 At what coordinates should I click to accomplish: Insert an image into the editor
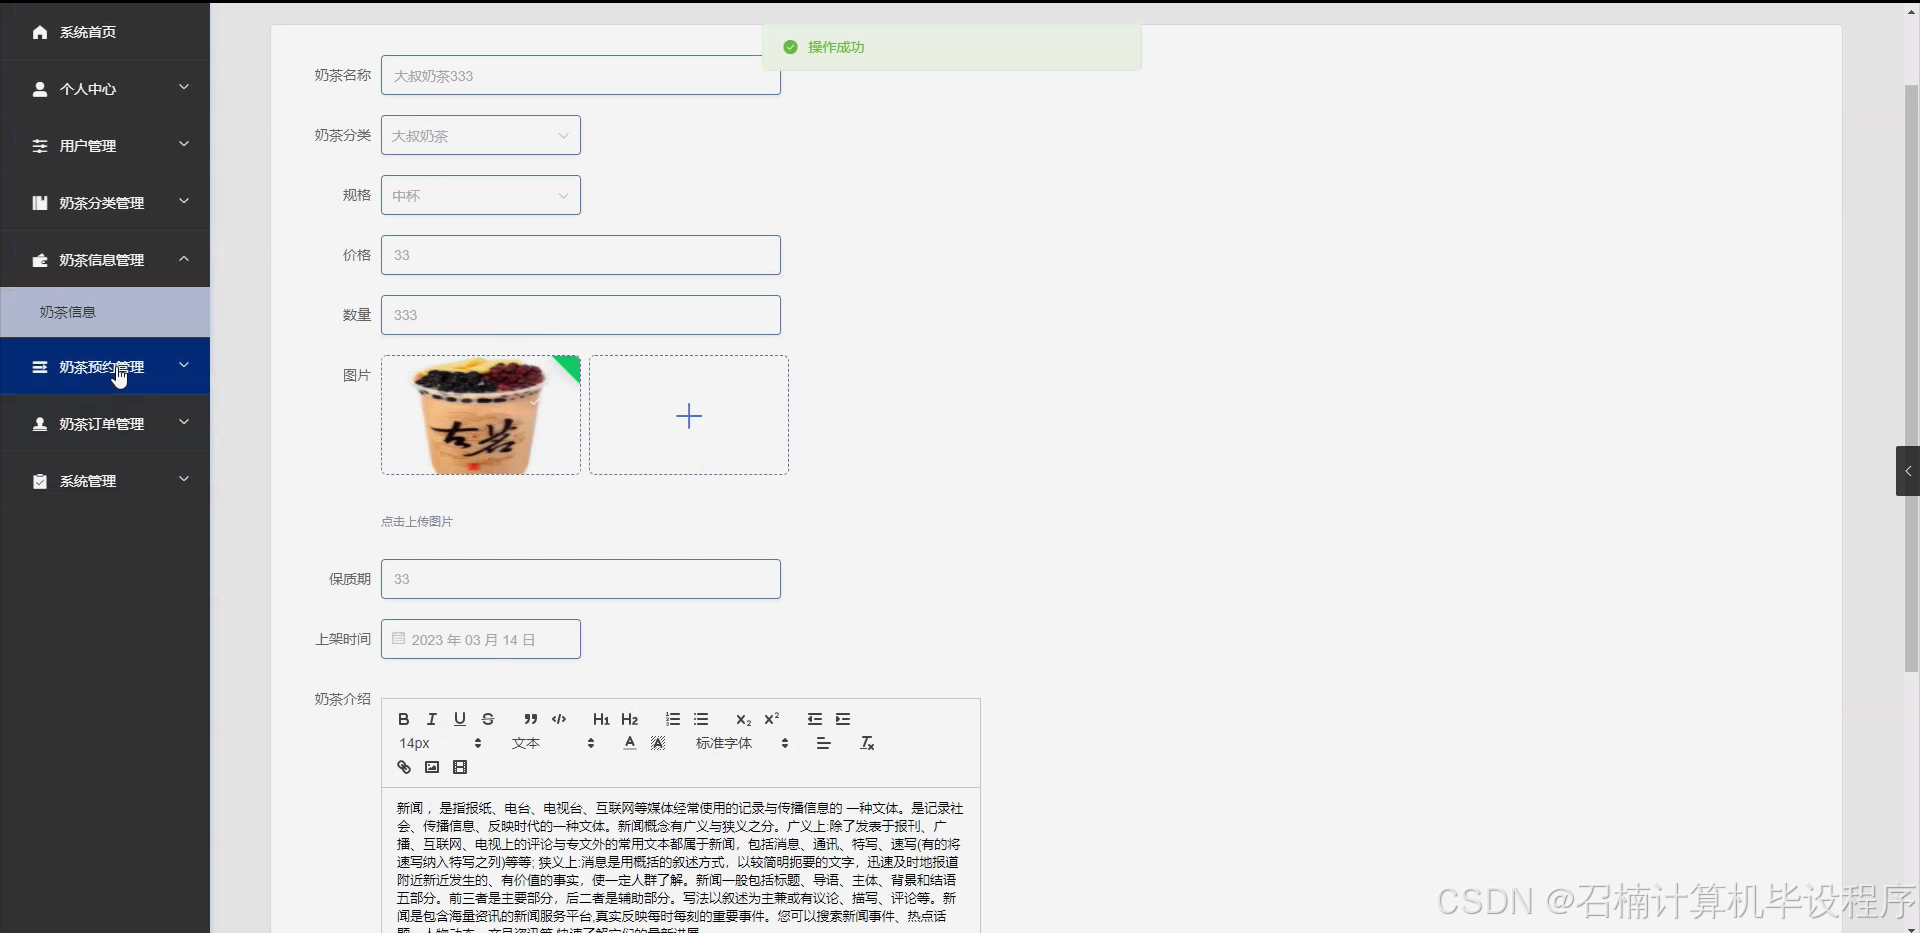pyautogui.click(x=431, y=767)
